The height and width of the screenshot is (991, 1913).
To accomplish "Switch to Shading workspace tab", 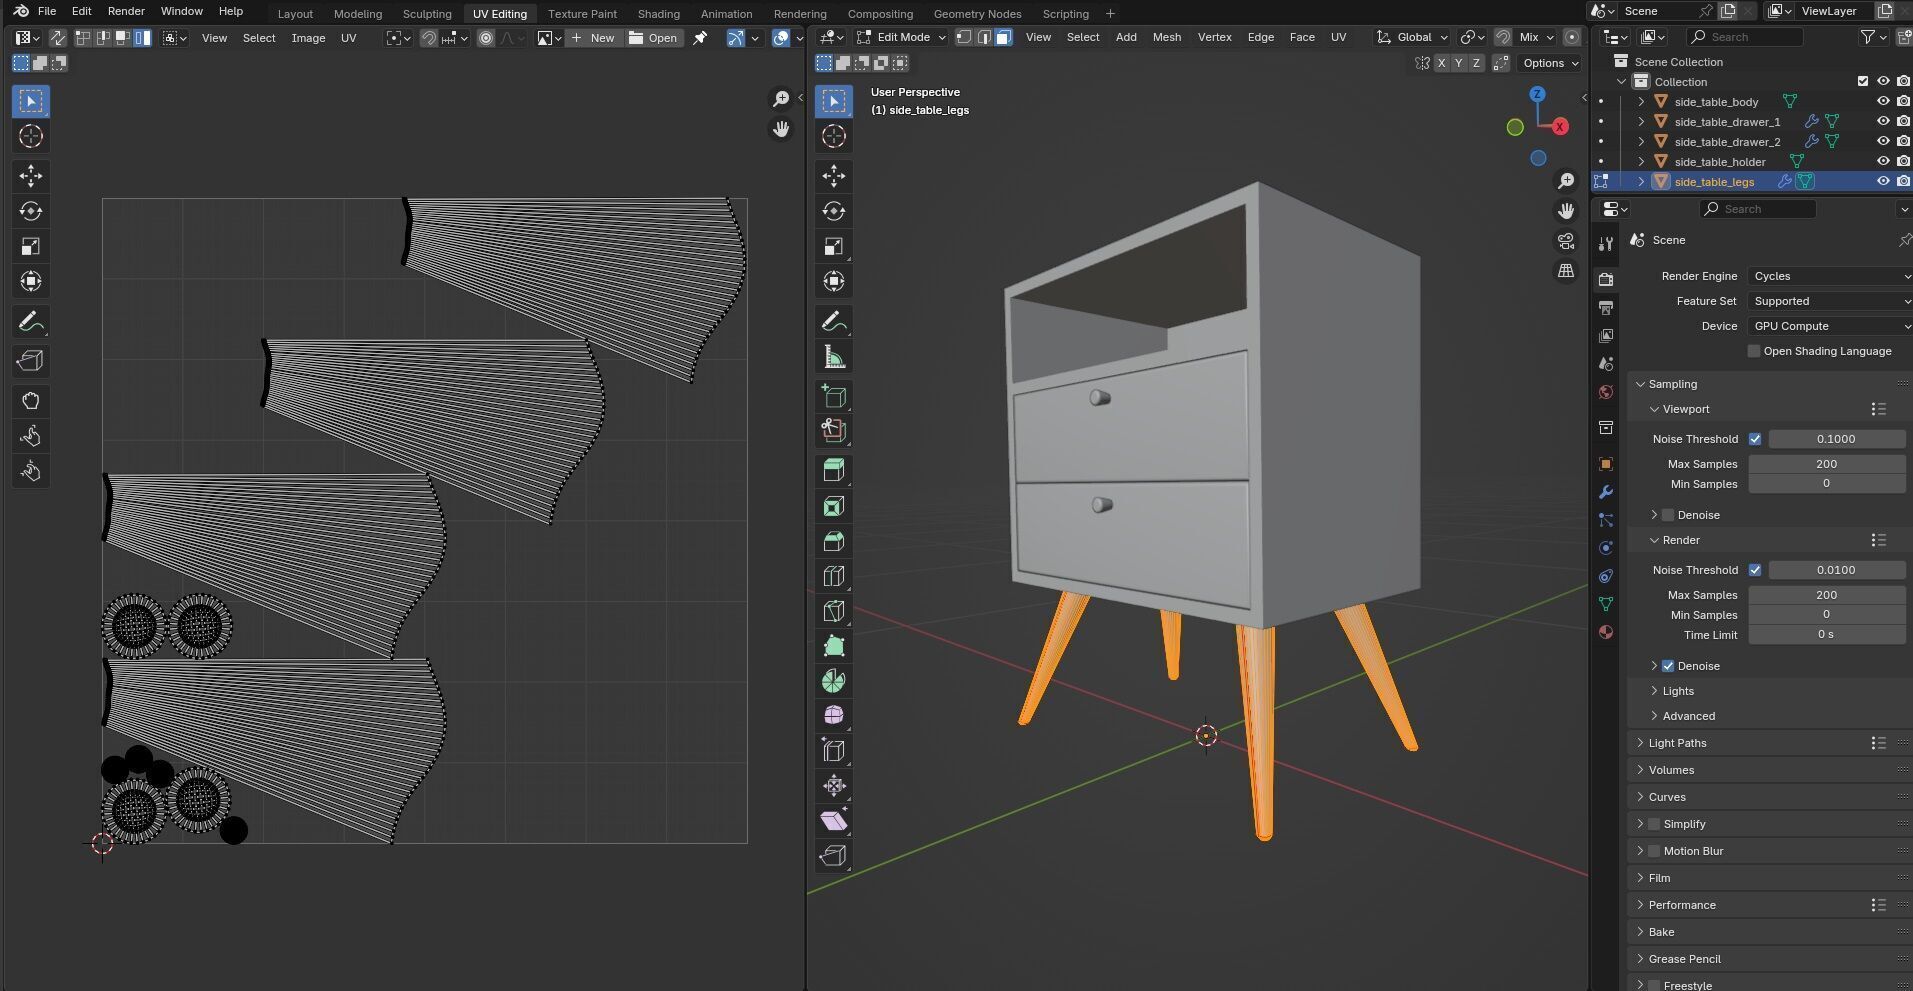I will [x=658, y=14].
